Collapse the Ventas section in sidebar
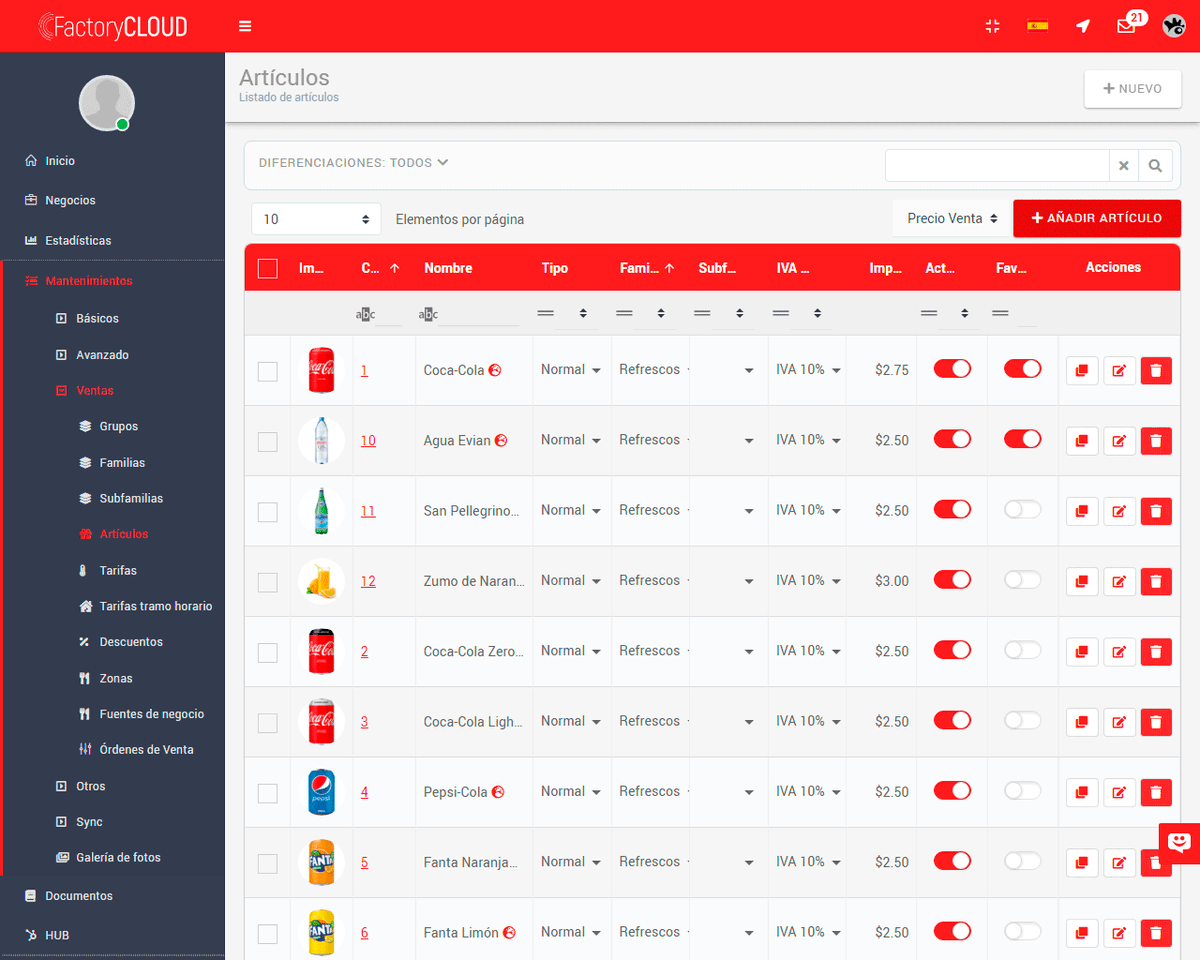Screen dimensions: 1200x960 click(85, 391)
